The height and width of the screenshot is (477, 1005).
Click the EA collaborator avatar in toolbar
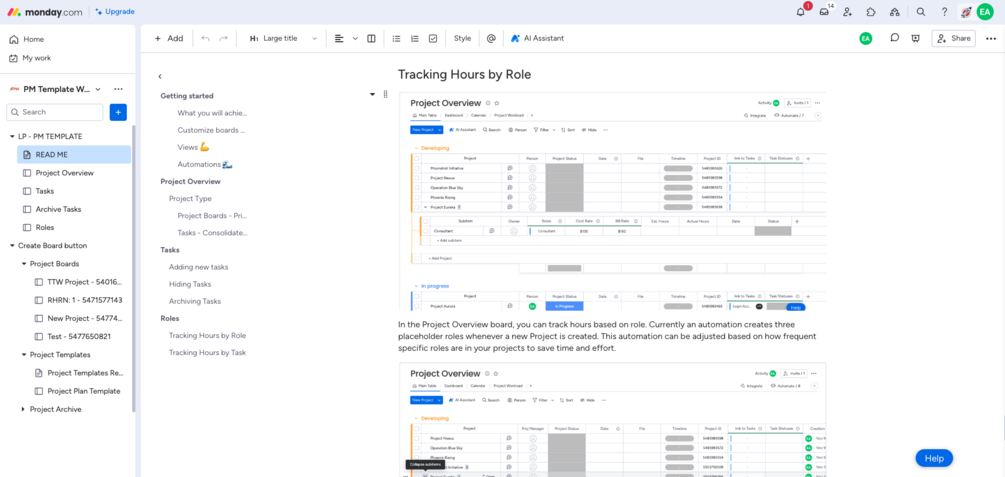coord(866,38)
